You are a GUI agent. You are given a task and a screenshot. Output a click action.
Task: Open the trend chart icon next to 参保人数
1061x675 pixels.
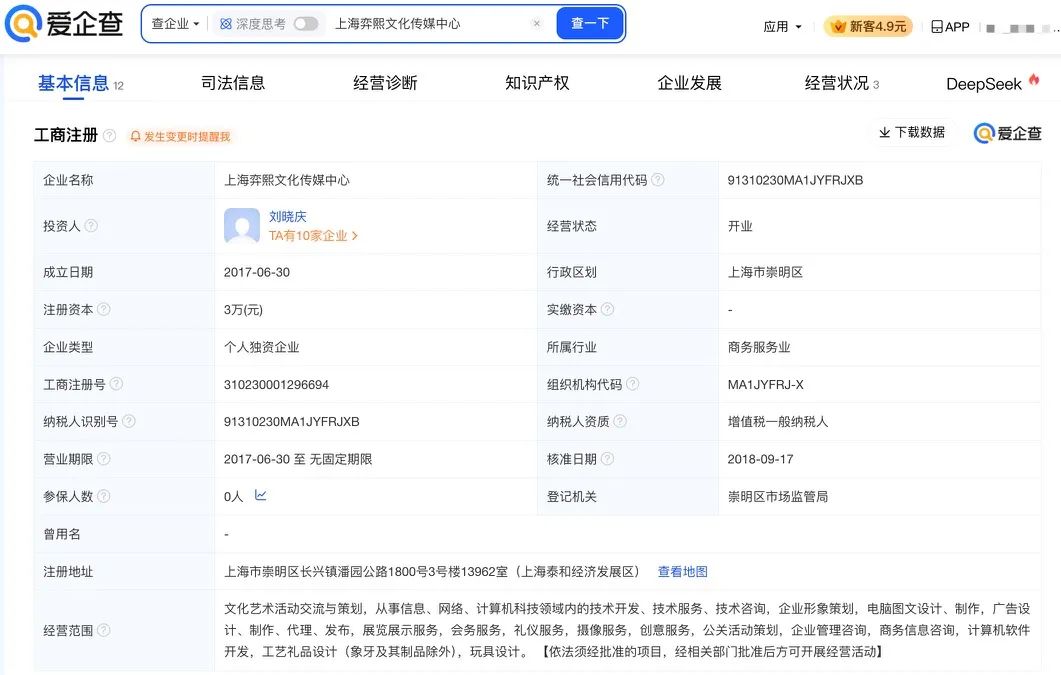tap(262, 496)
